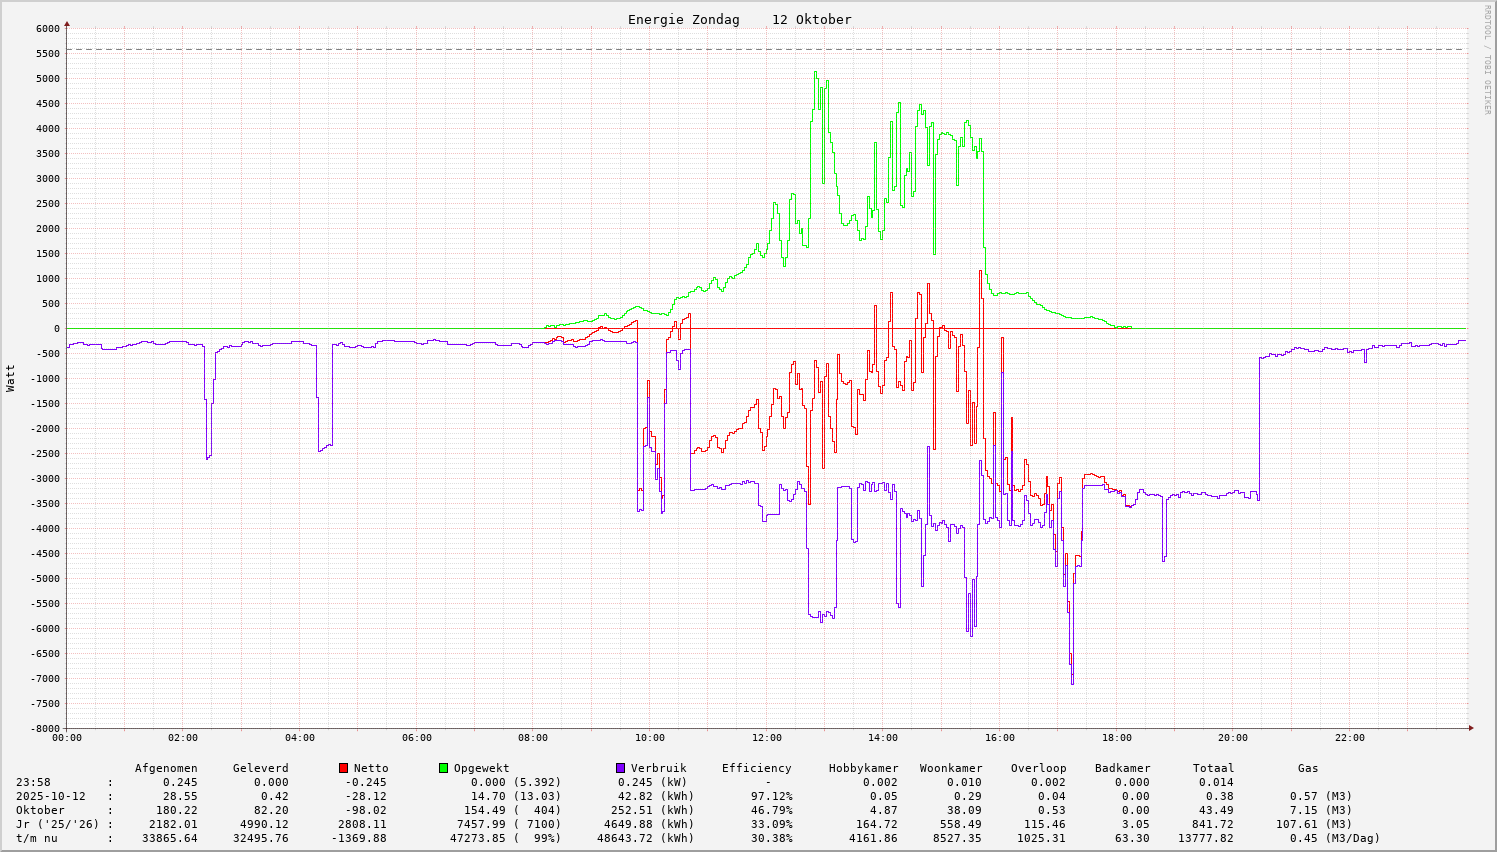Select the chart title 'Energie Zondag 12 Oktober'
The height and width of the screenshot is (852, 1497).
pos(739,20)
